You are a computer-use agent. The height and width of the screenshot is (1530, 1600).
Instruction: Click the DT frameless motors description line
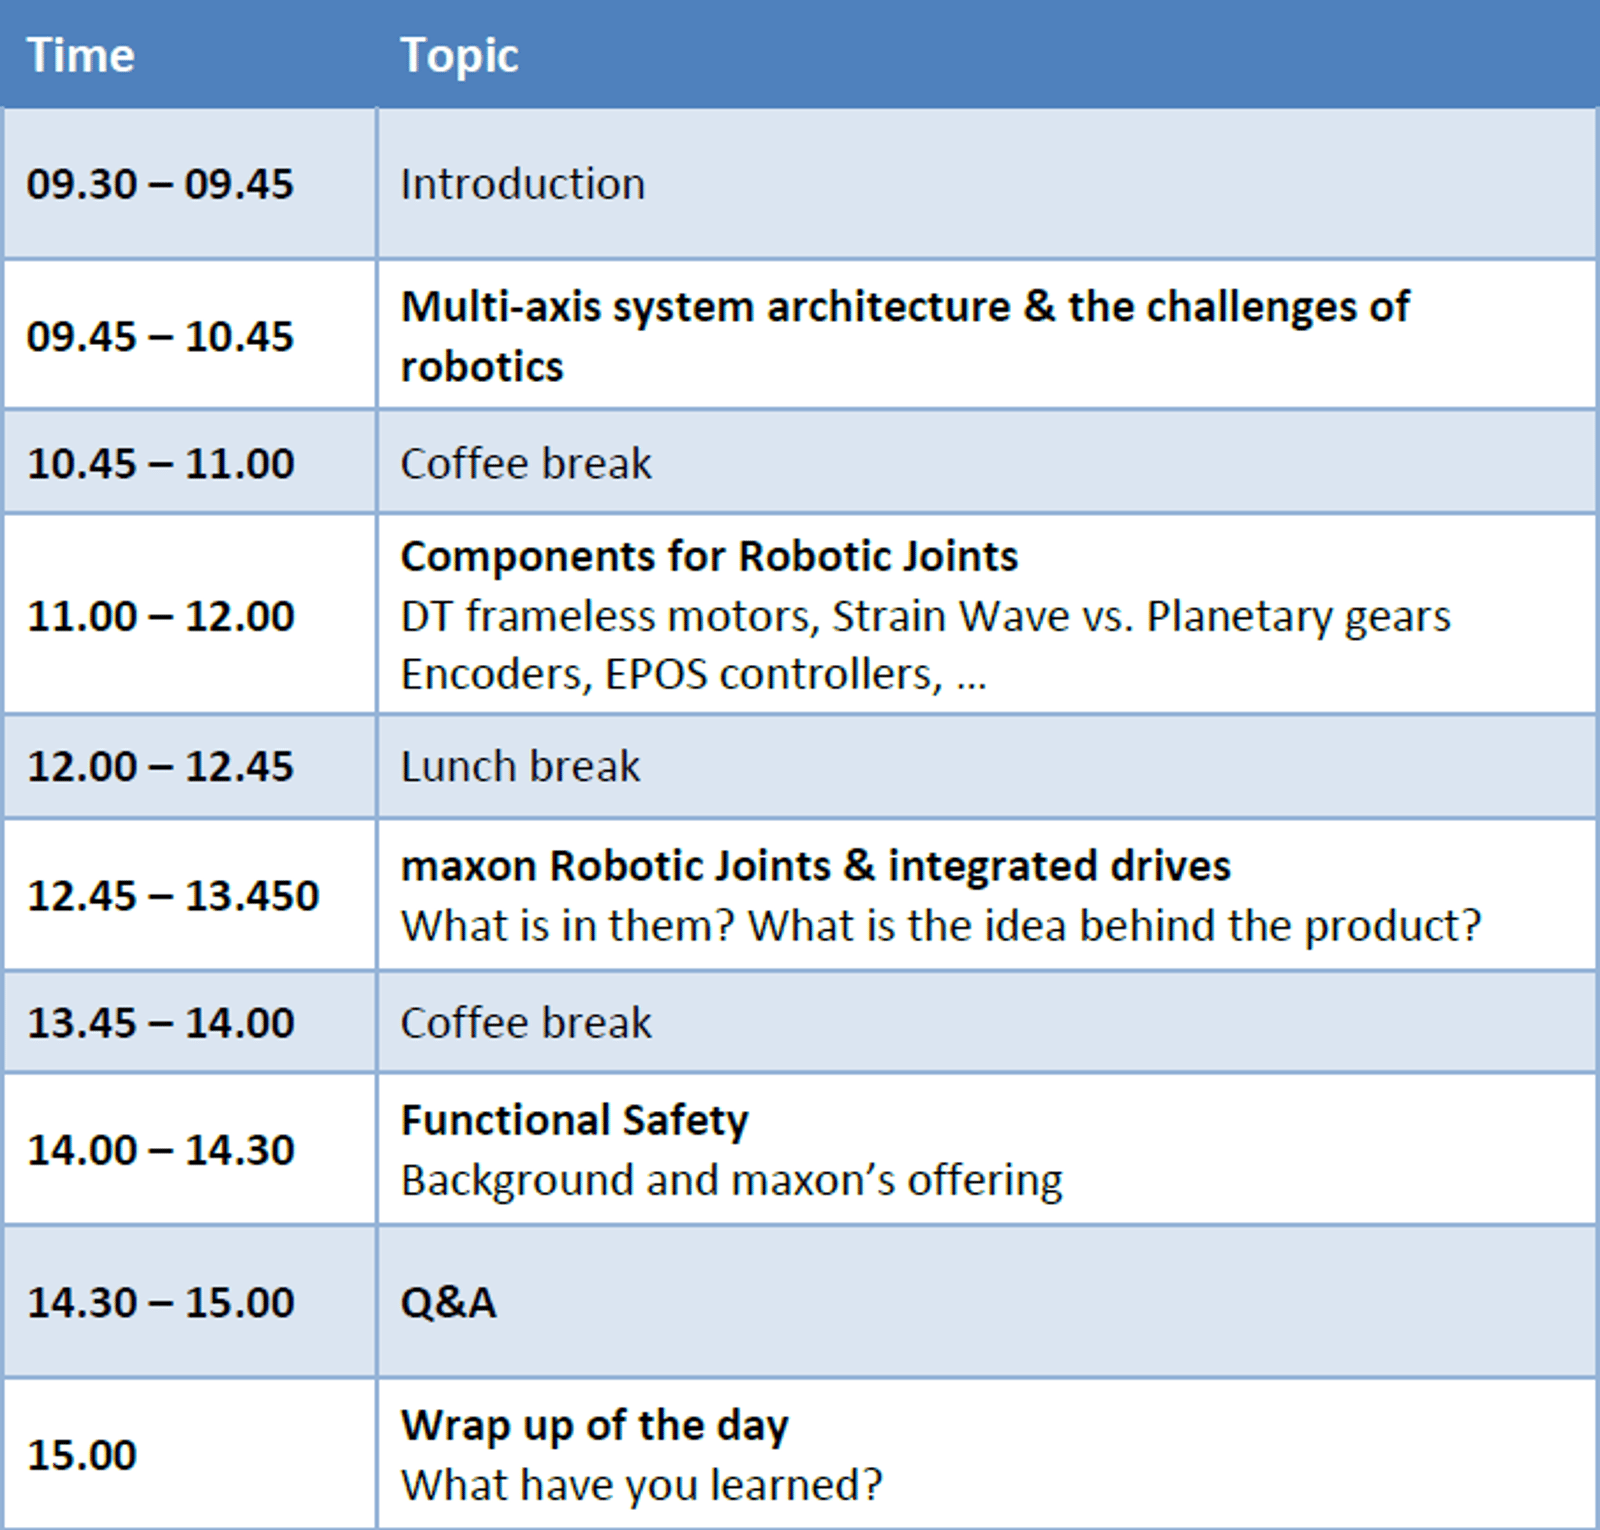(925, 616)
